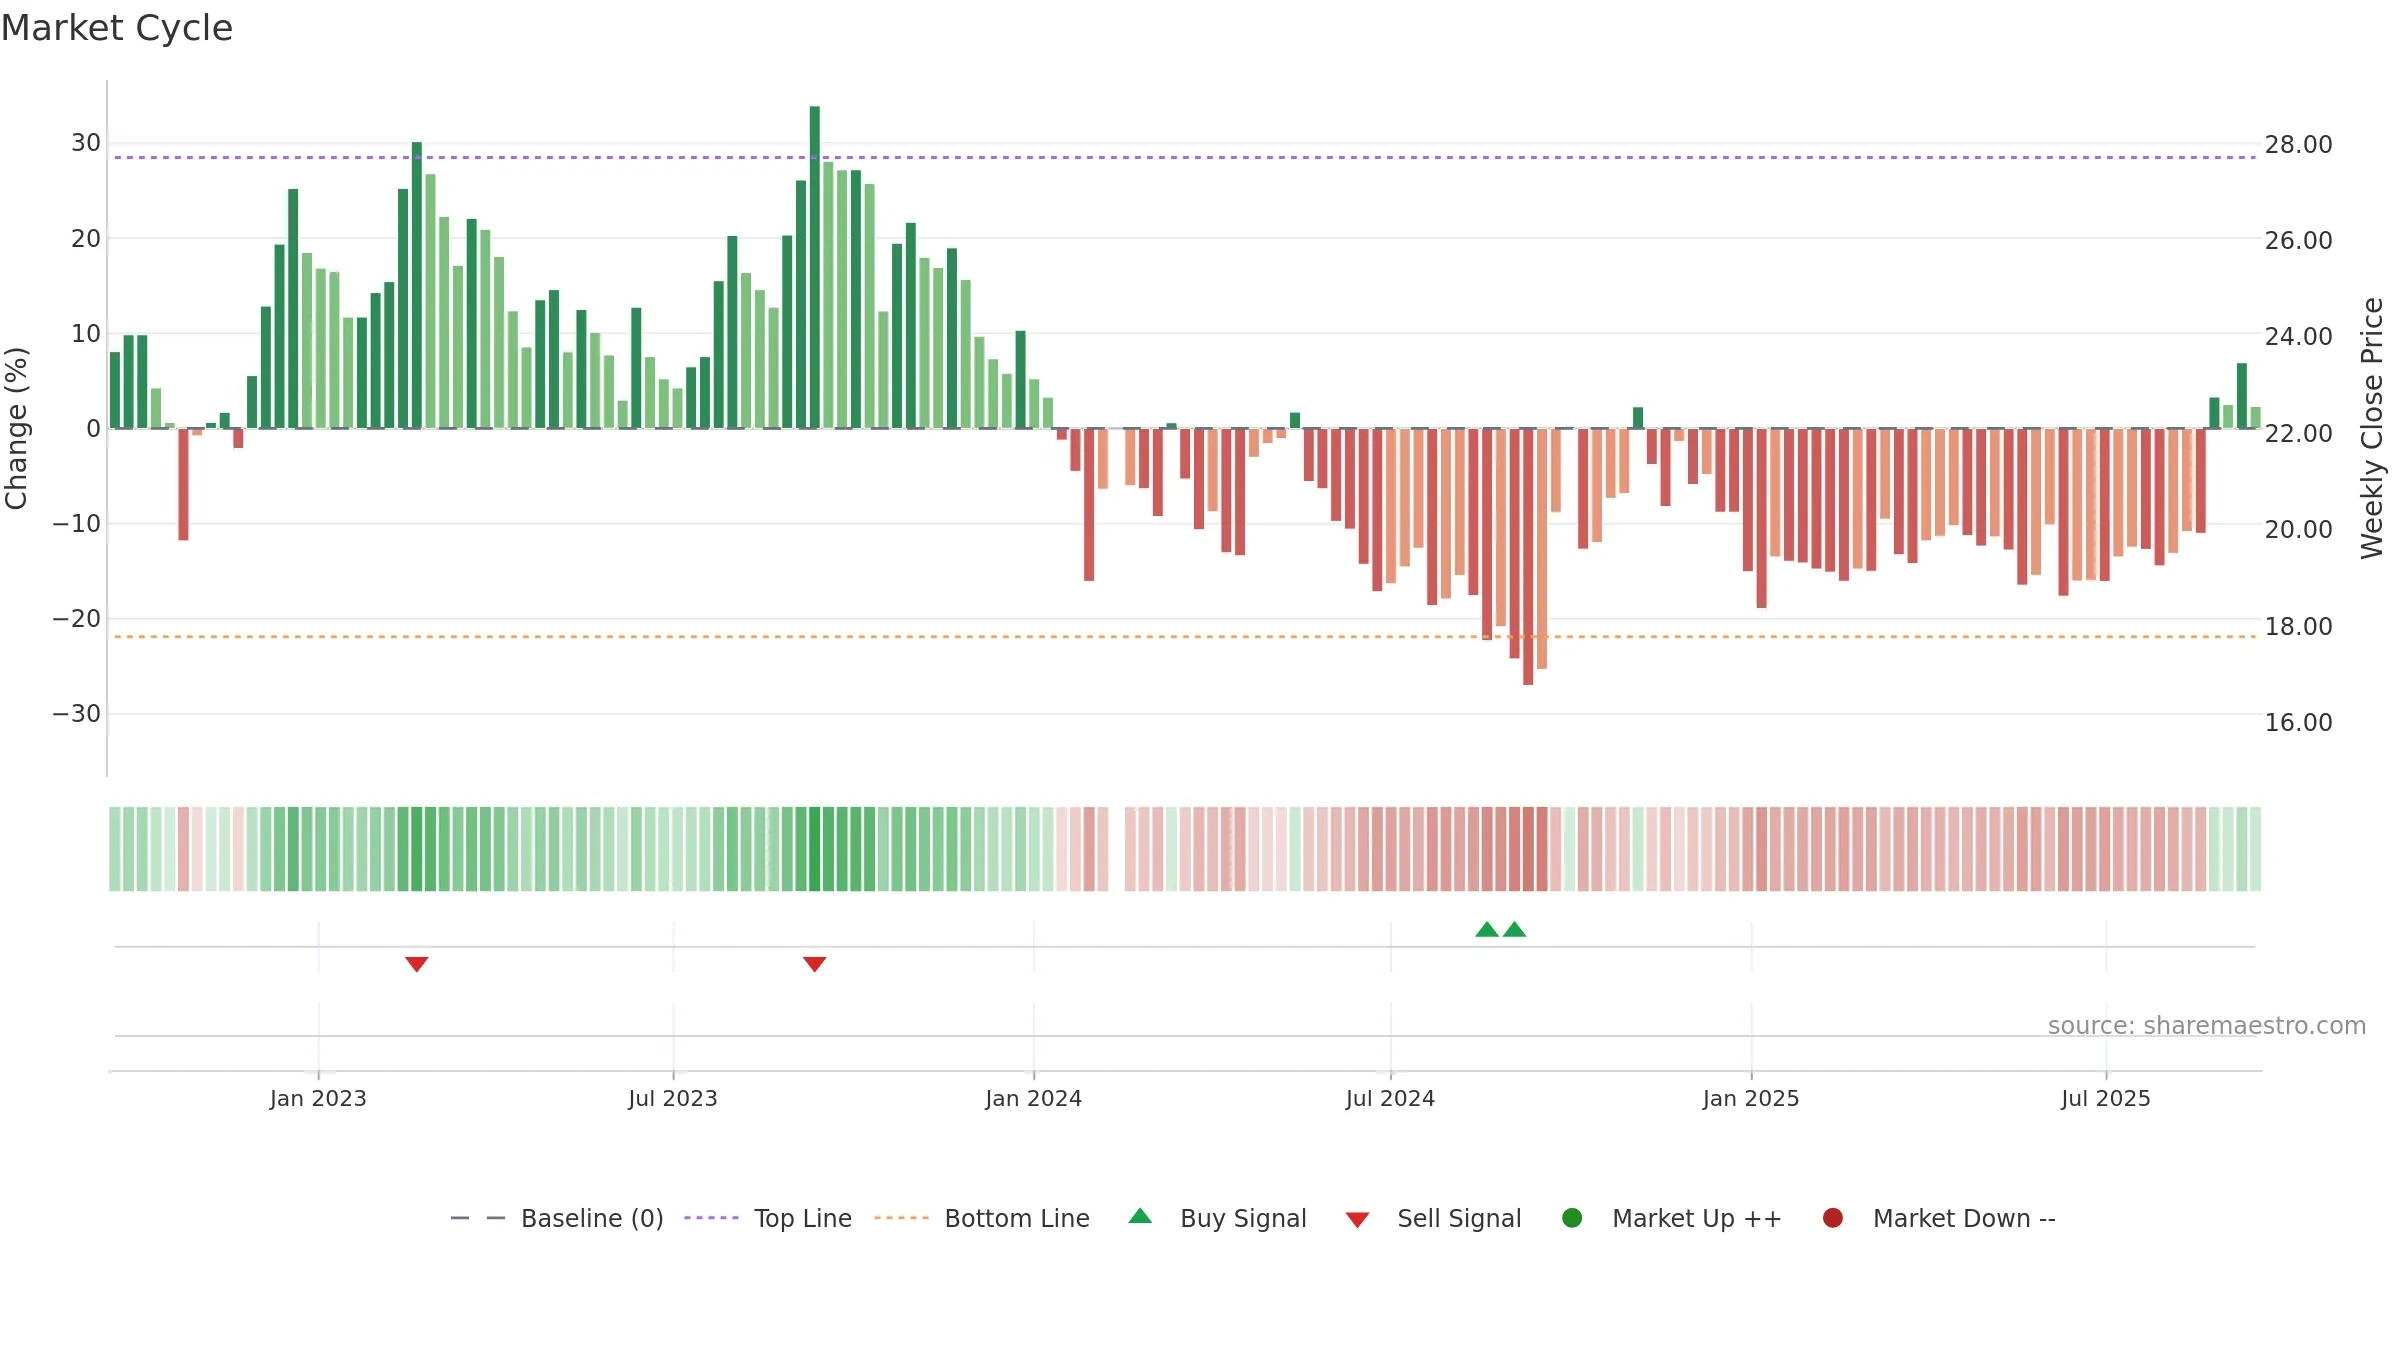Click the darkest red heatmap cell near Sep 2024
Image resolution: width=2400 pixels, height=1350 pixels.
pyautogui.click(x=1528, y=849)
